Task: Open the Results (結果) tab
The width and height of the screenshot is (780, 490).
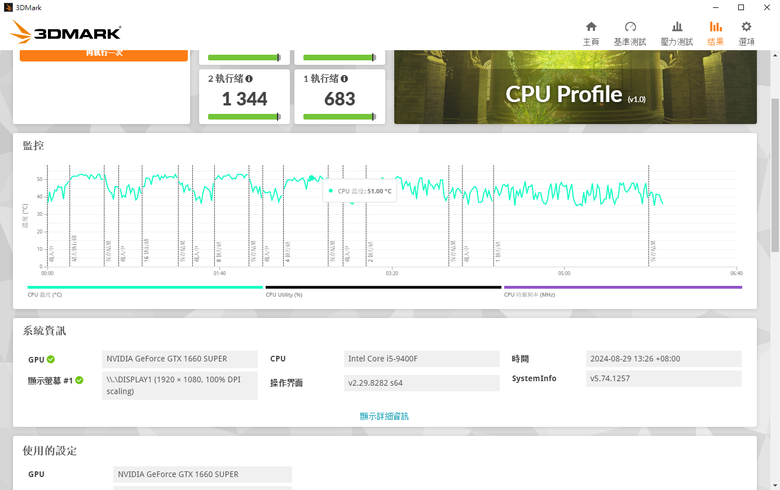Action: [715, 33]
